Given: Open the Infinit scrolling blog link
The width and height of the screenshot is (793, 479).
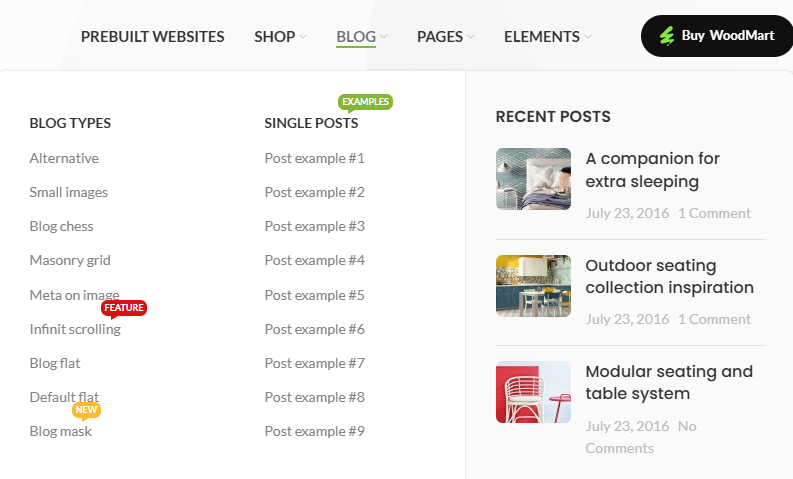Looking at the screenshot, I should [x=75, y=329].
